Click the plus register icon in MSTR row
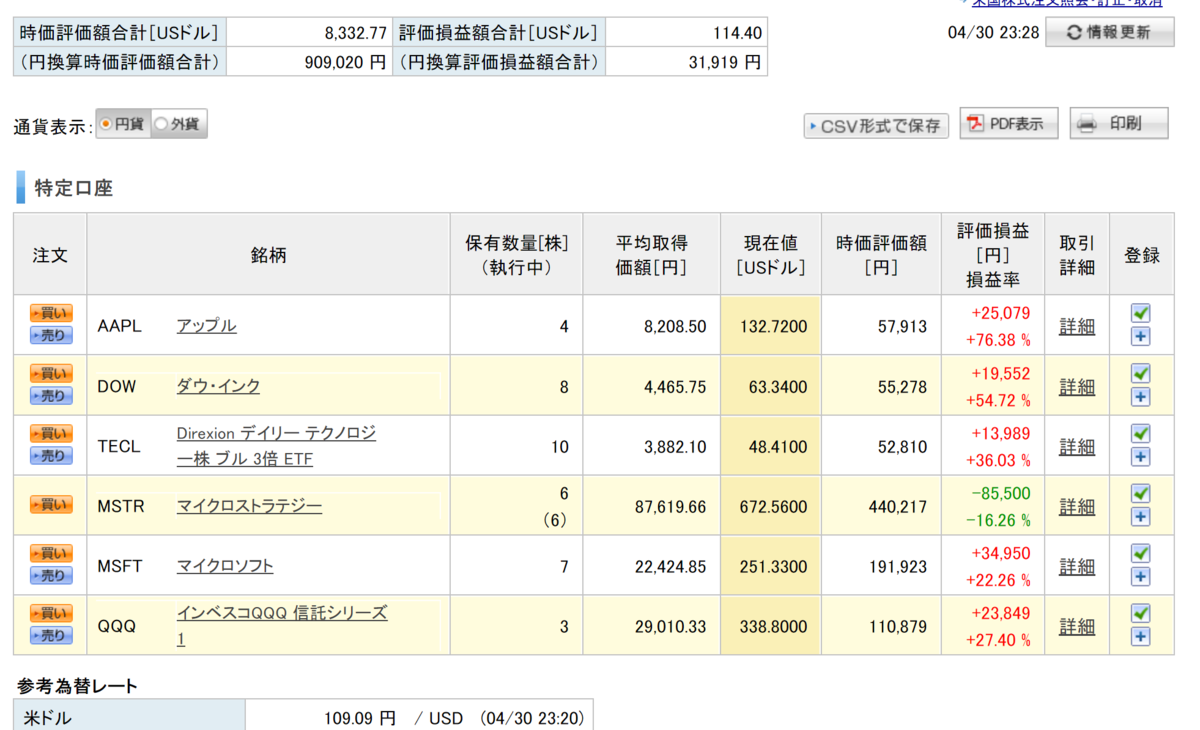This screenshot has height=730, width=1200. [1141, 517]
